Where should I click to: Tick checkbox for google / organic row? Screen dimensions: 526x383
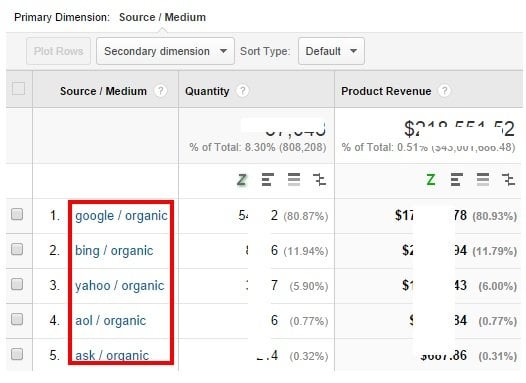click(17, 214)
